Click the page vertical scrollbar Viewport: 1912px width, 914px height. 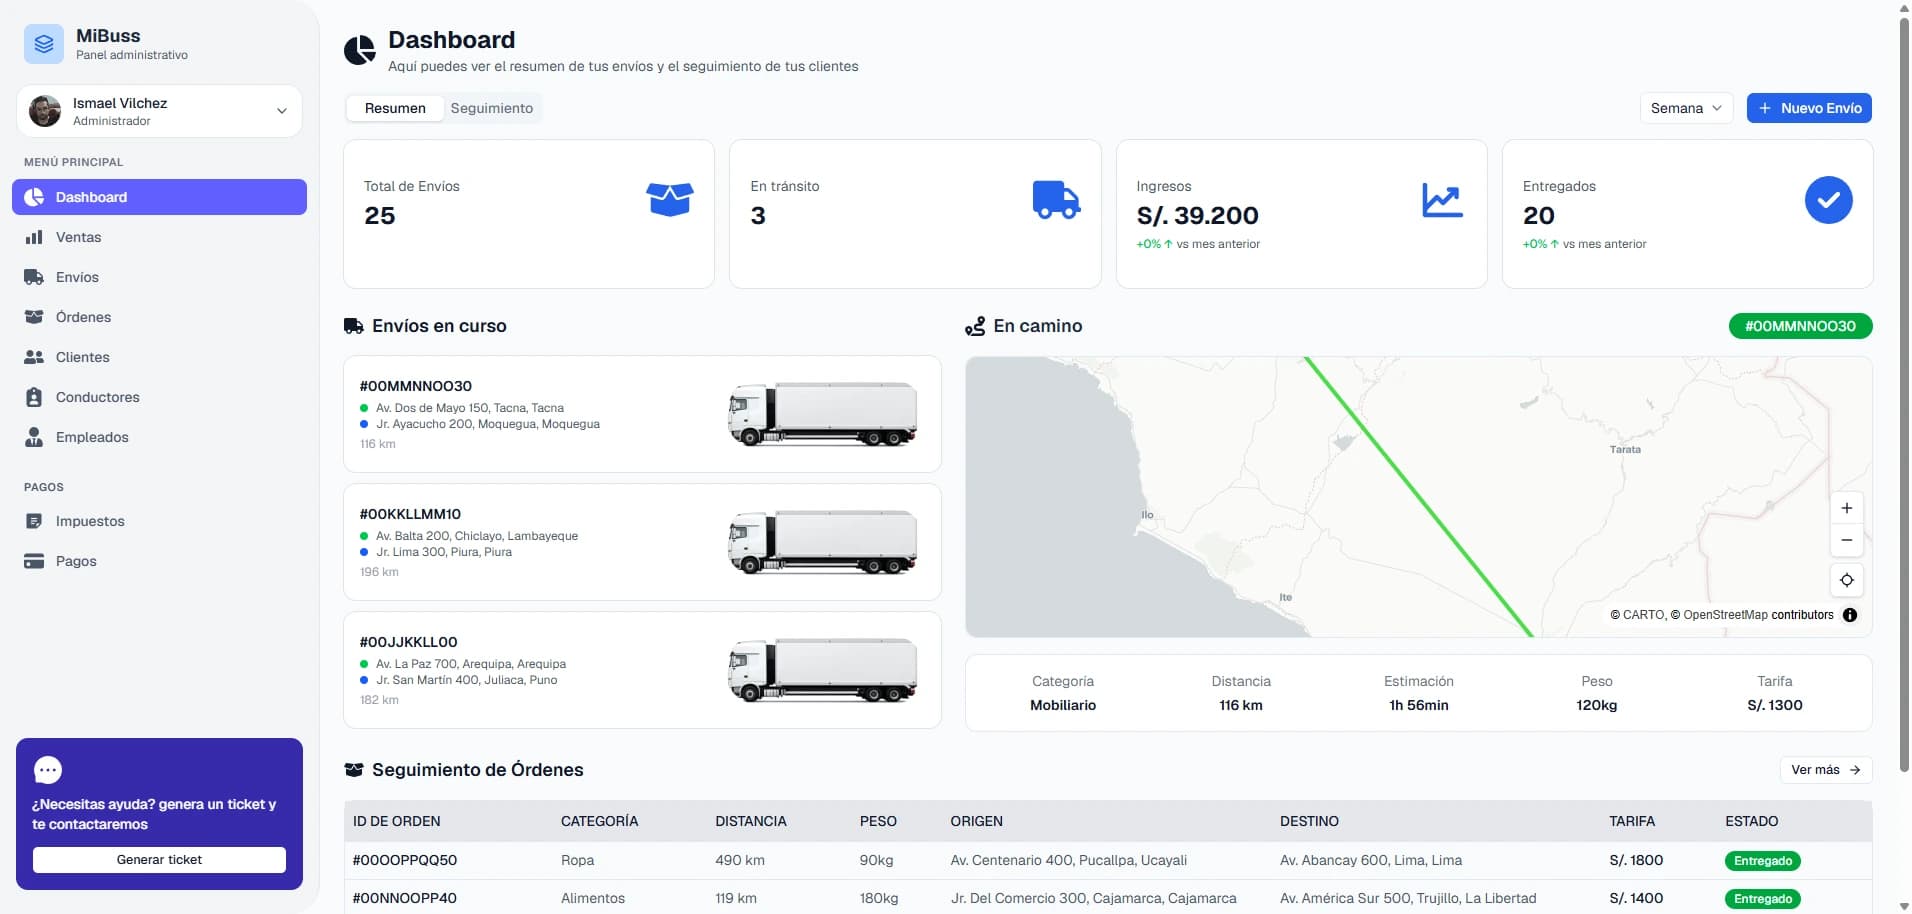(1903, 390)
